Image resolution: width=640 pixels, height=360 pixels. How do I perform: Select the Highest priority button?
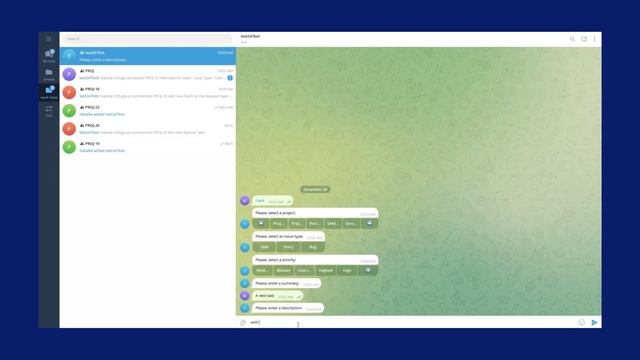click(x=326, y=271)
